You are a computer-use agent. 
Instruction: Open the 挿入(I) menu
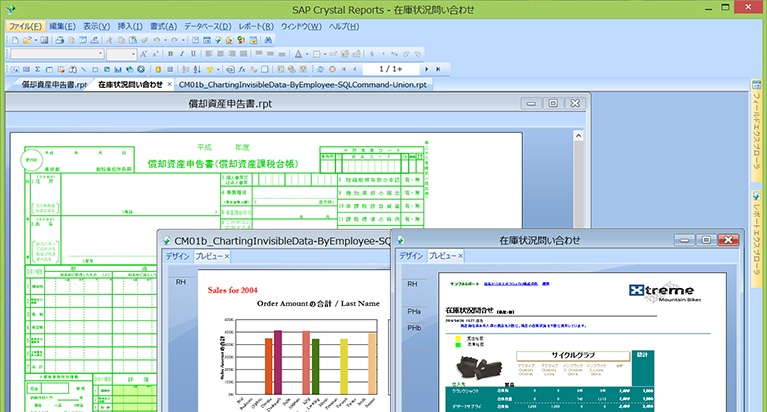pos(130,26)
